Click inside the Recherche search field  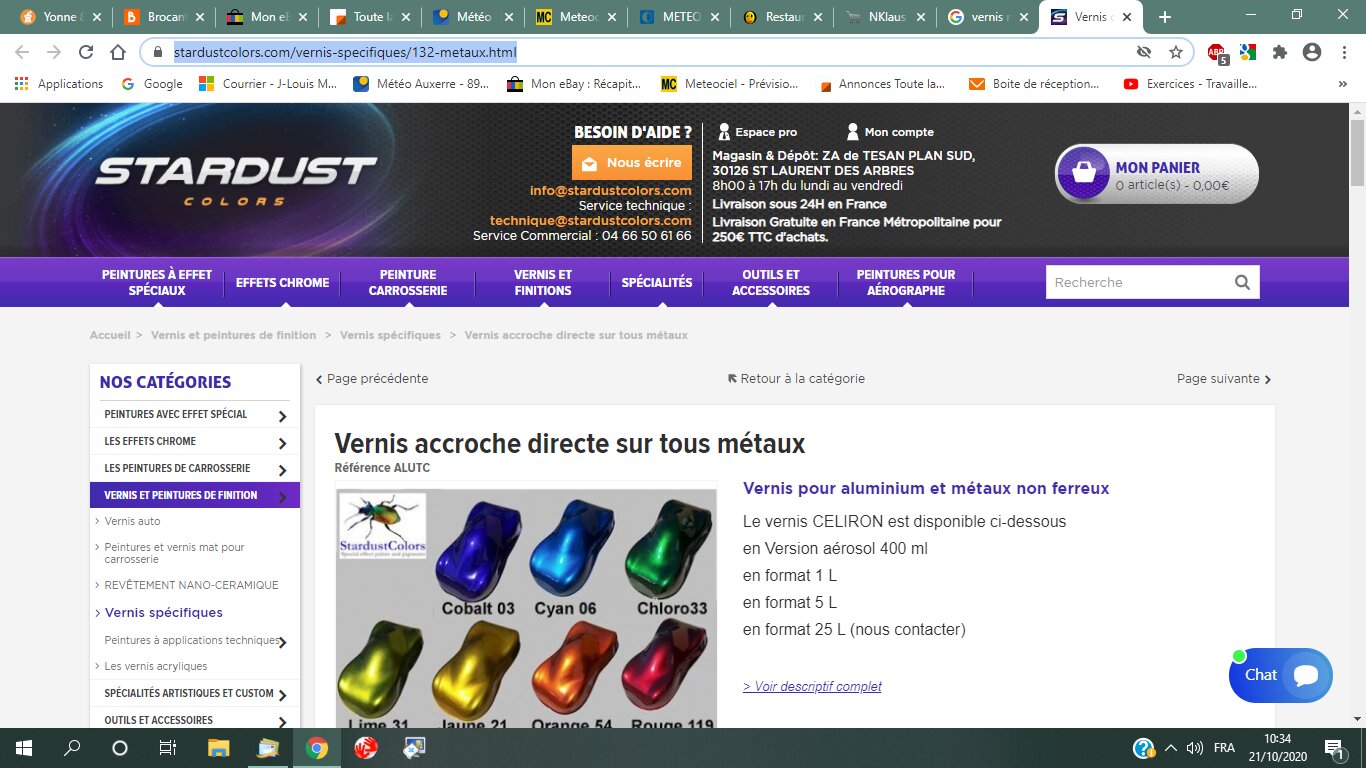click(x=1138, y=282)
